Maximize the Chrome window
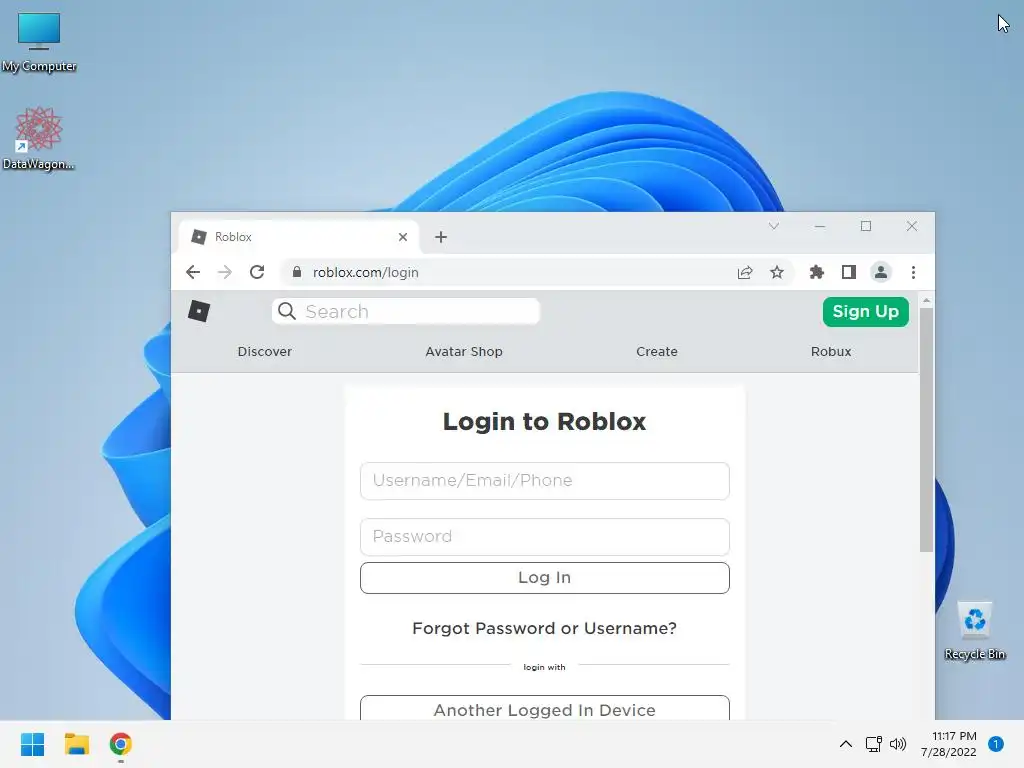Screen dimensions: 1024x768 (x=866, y=226)
